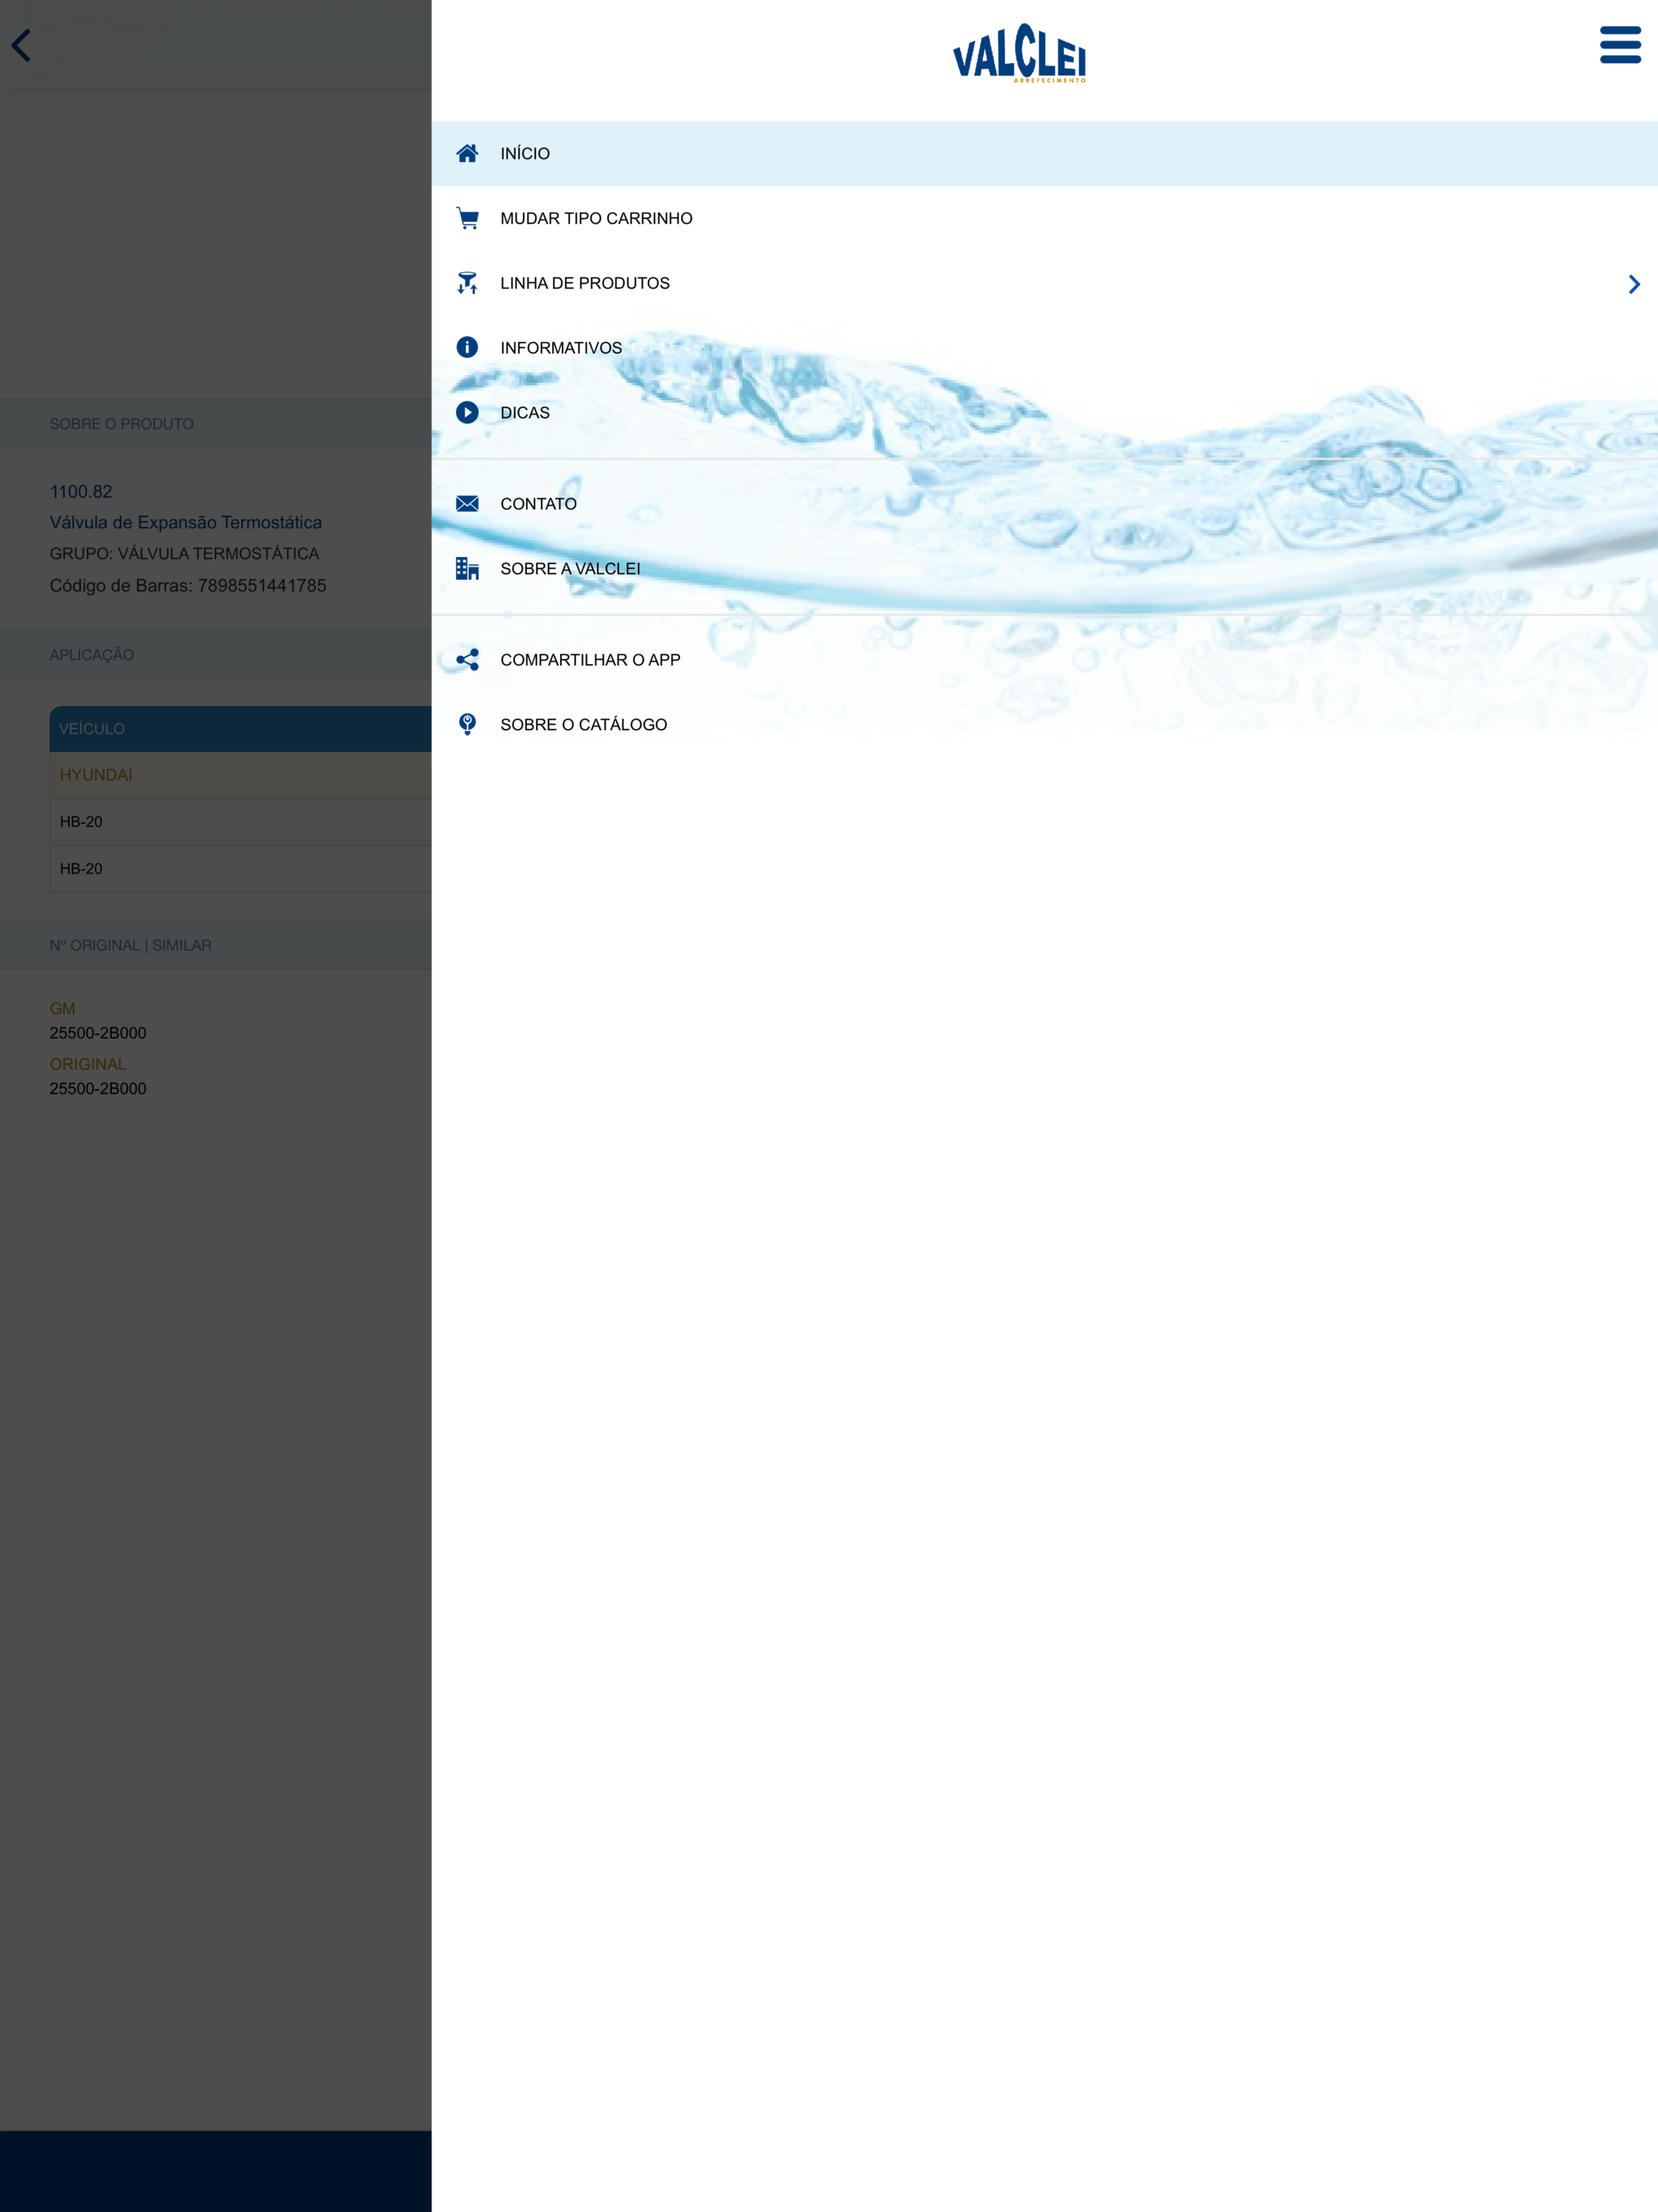1658x2212 pixels.
Task: Click the second HB-20 row
Action: point(240,868)
